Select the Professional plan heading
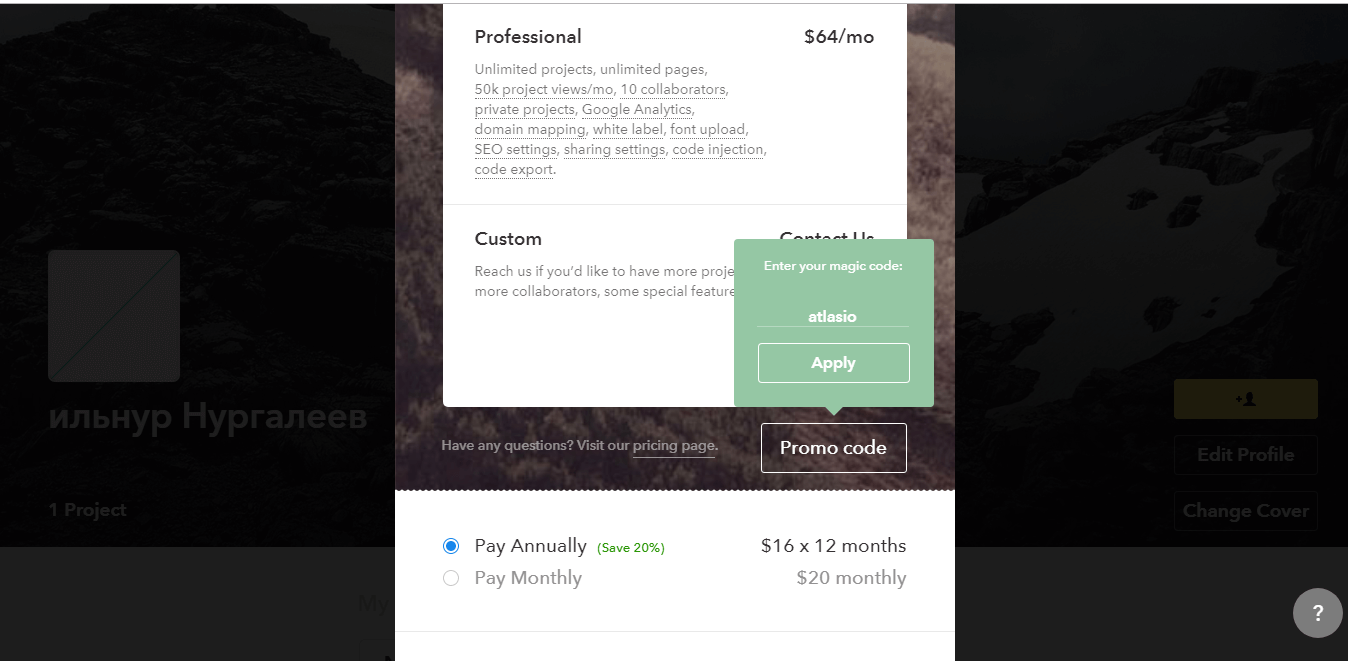1348x661 pixels. click(528, 37)
